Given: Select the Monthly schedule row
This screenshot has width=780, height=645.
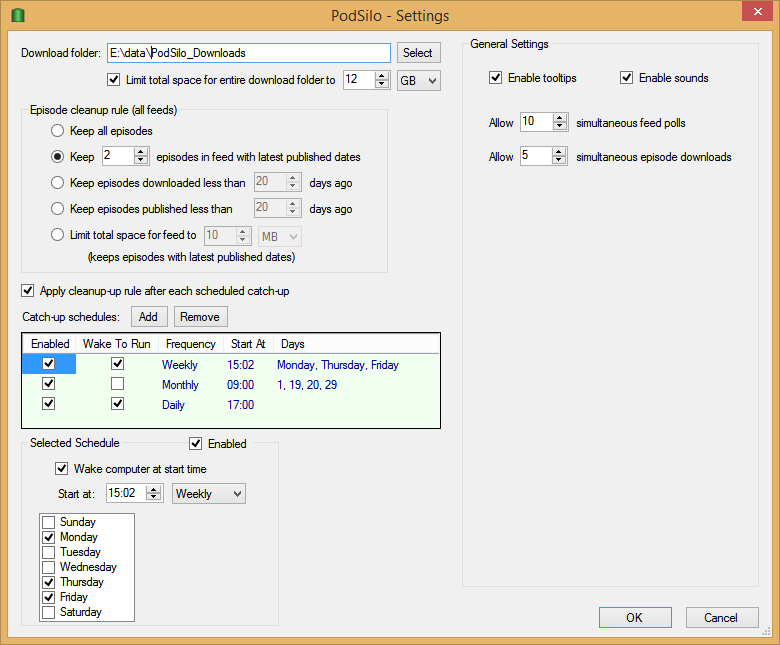Looking at the screenshot, I should point(180,385).
